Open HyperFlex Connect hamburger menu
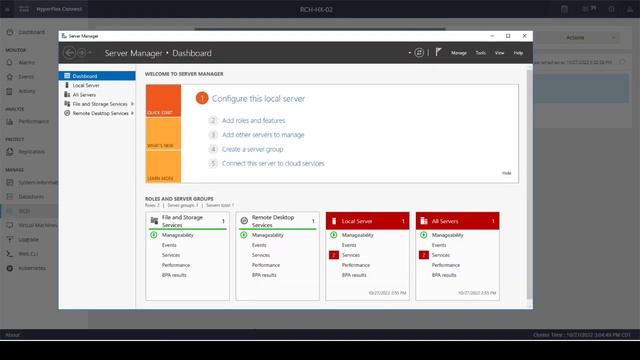 point(7,9)
